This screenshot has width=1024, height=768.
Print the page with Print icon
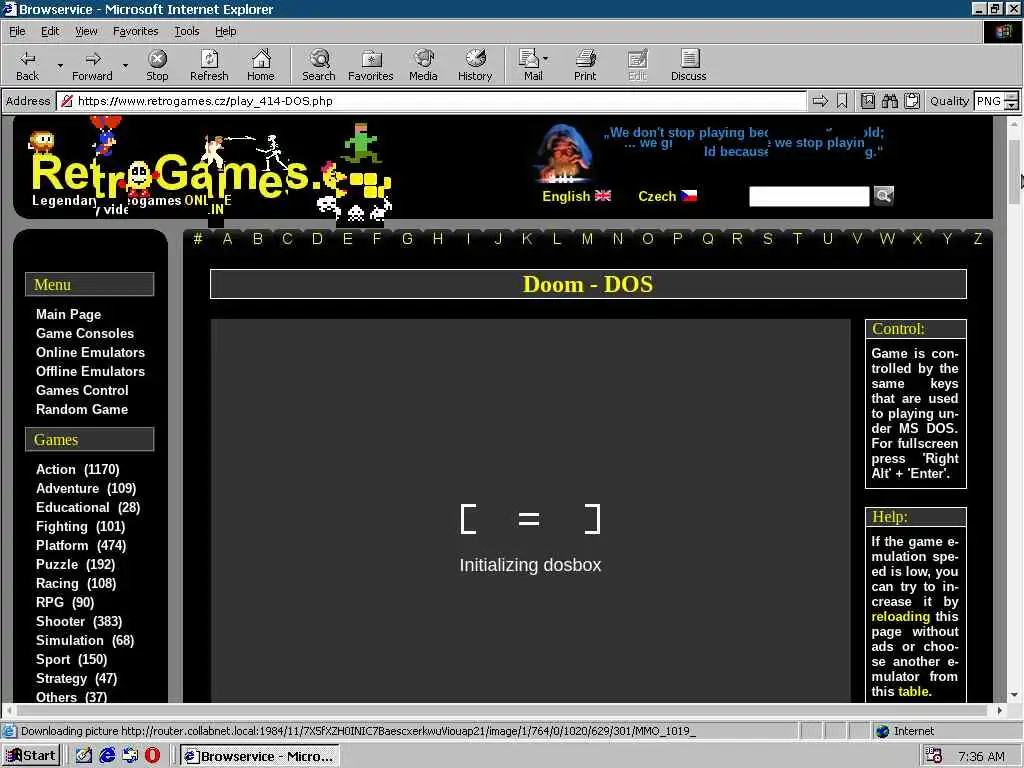coord(585,65)
